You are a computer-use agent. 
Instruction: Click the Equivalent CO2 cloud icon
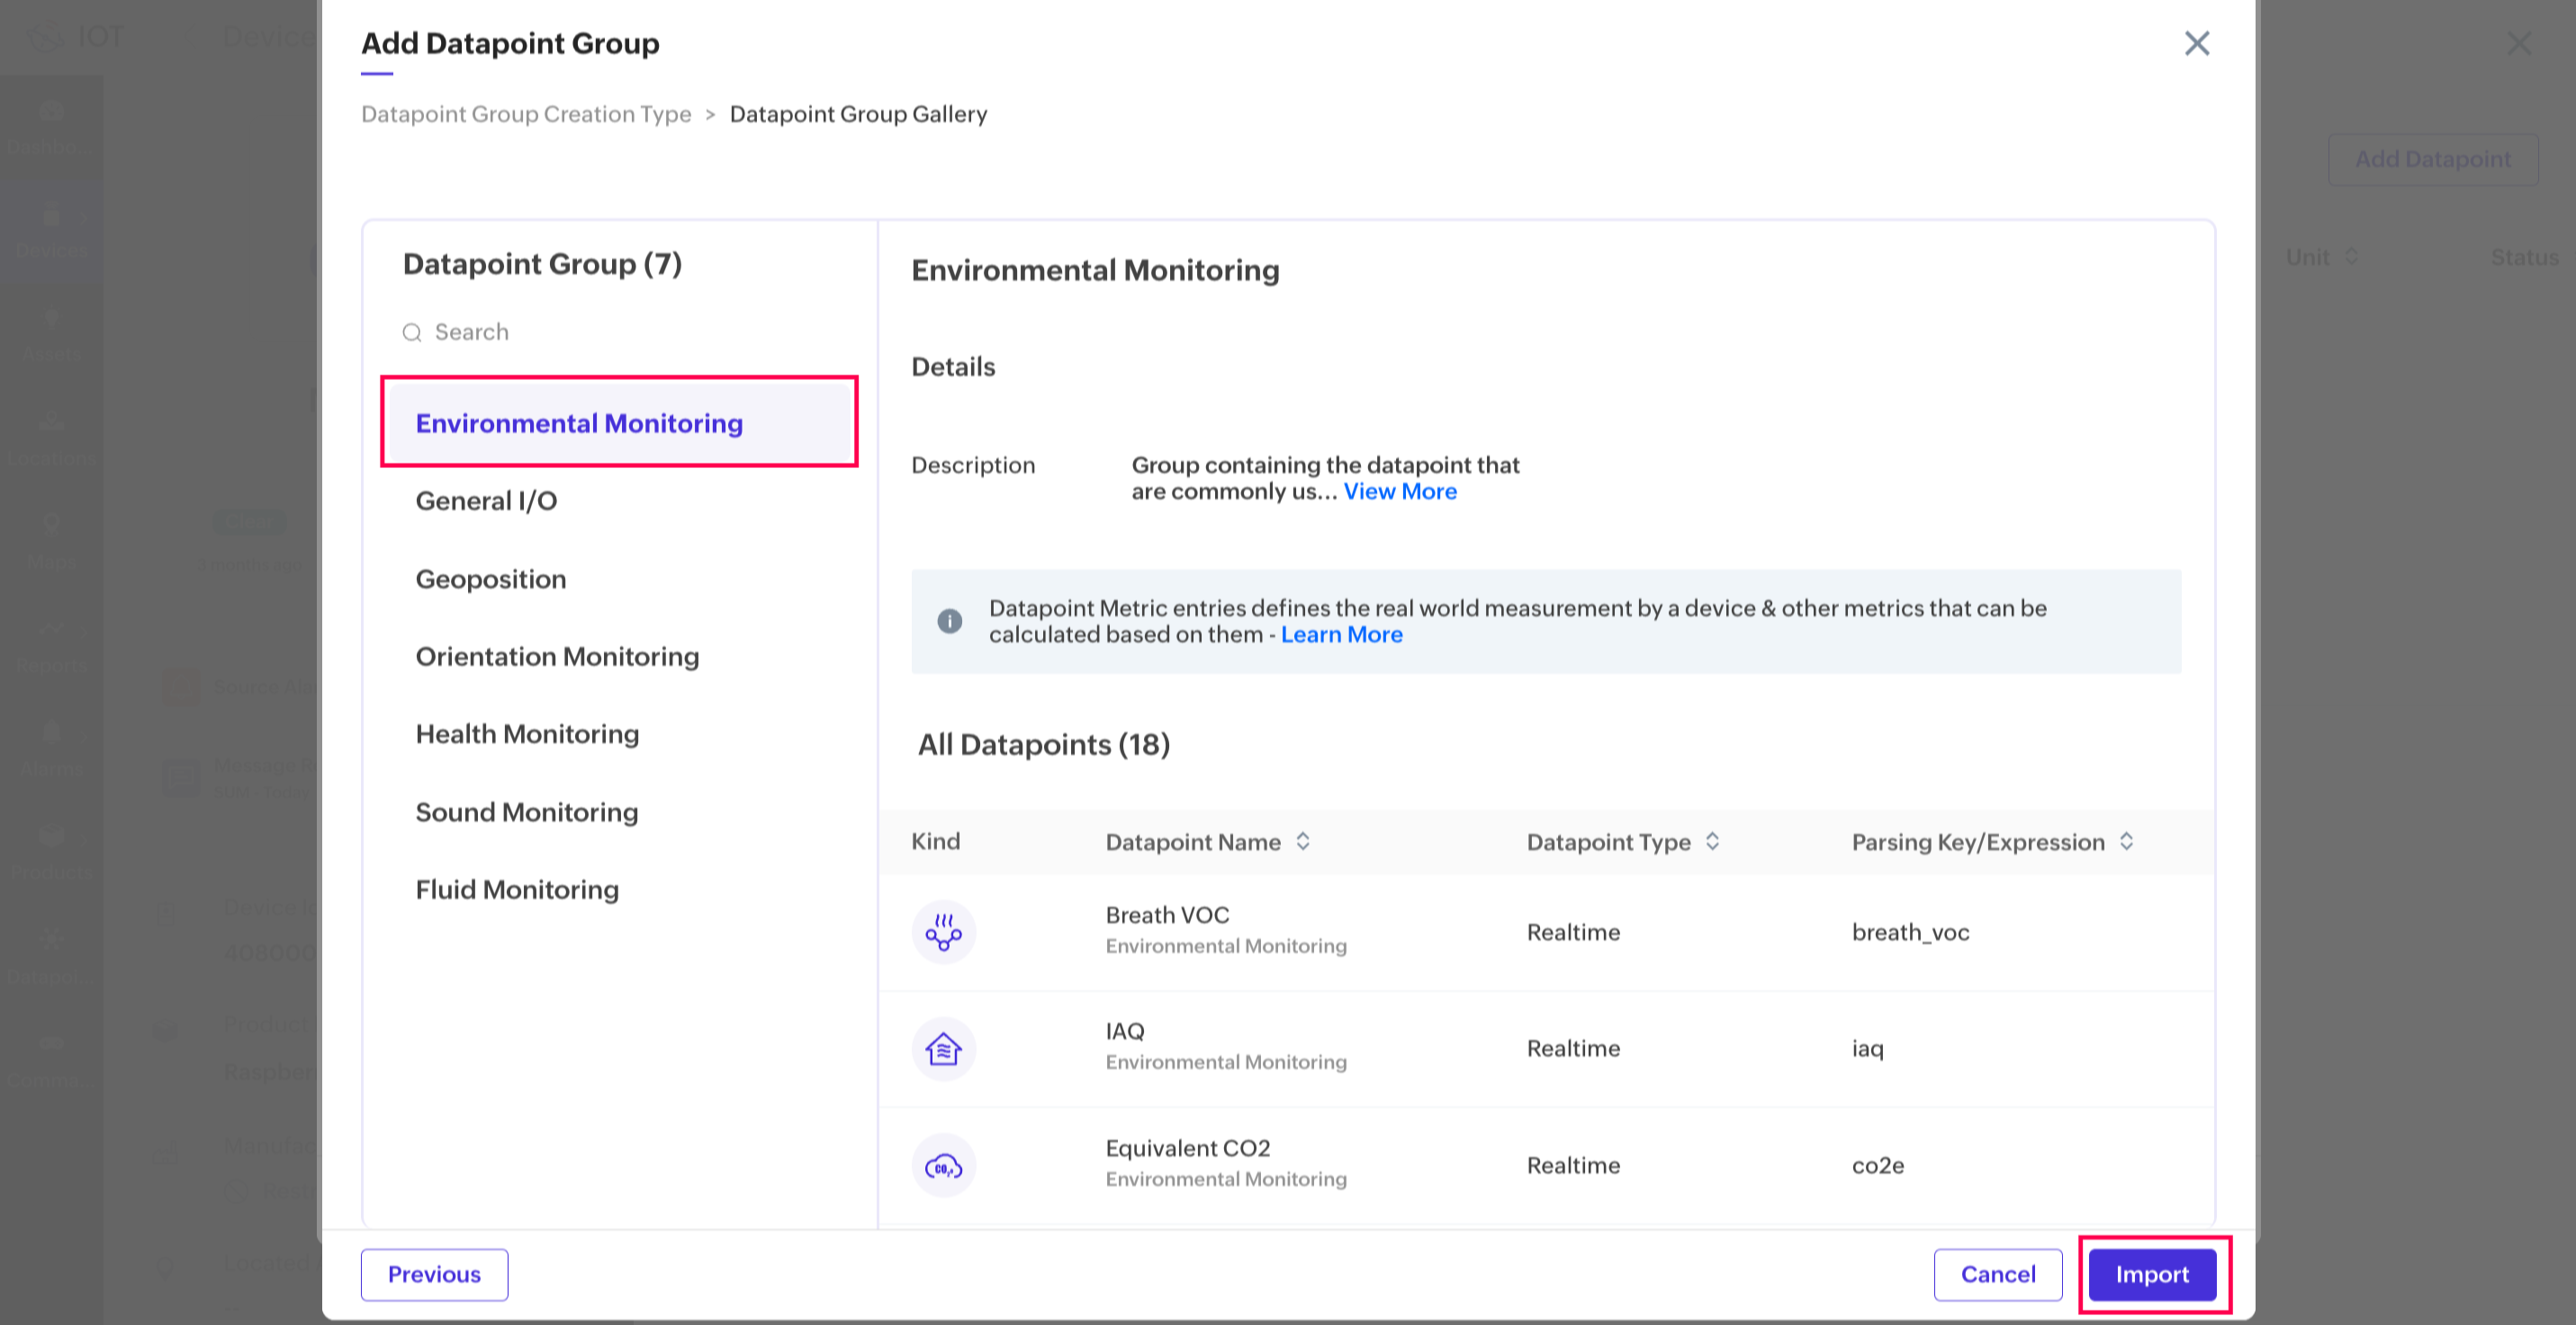pos(943,1166)
